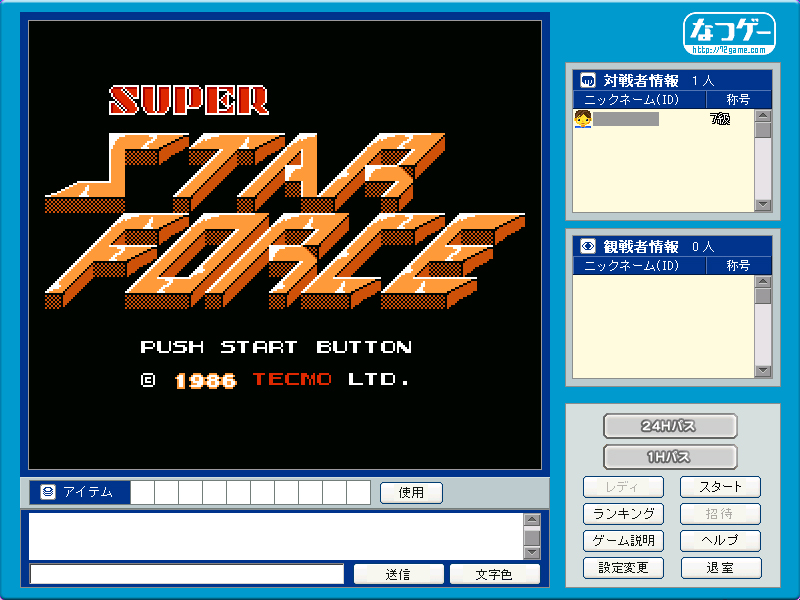This screenshot has width=800, height=600.
Task: Click 称号 column header in 観戦者情報
Action: 739,266
